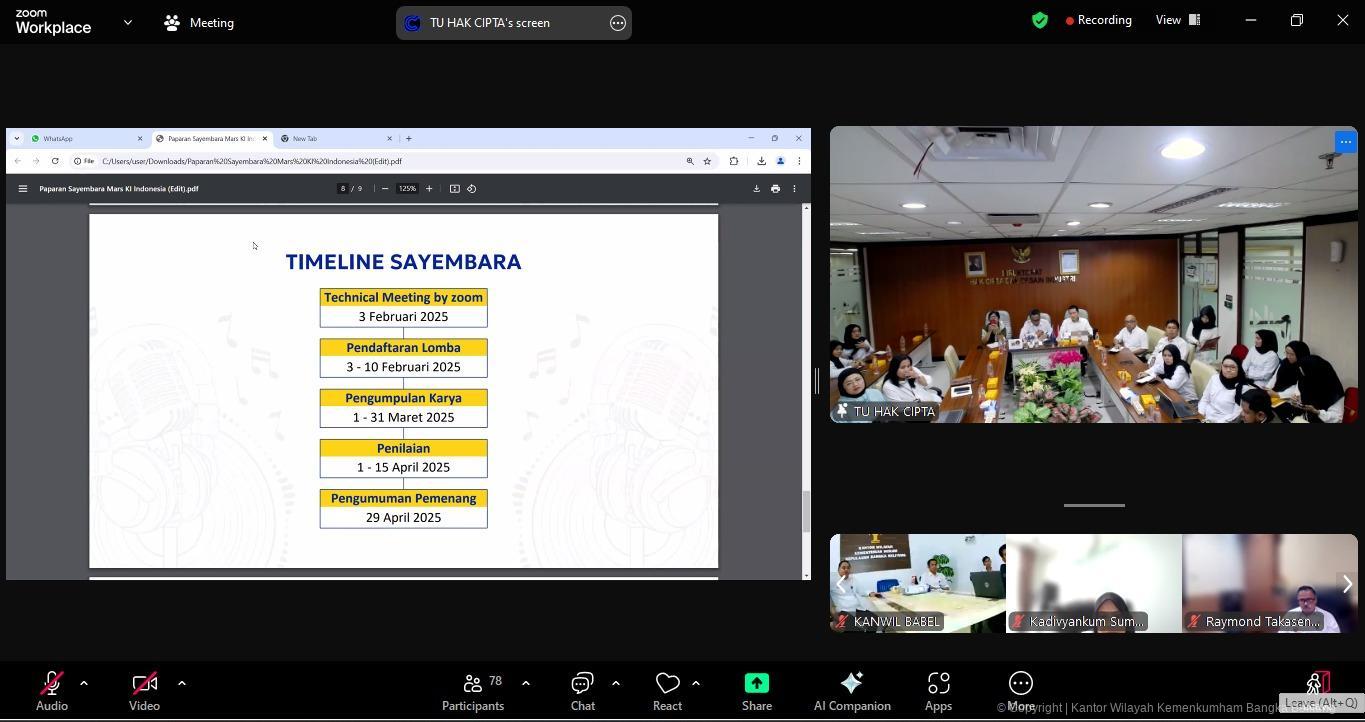This screenshot has height=722, width=1365.
Task: Download the PDF from viewer toolbar
Action: tap(756, 188)
